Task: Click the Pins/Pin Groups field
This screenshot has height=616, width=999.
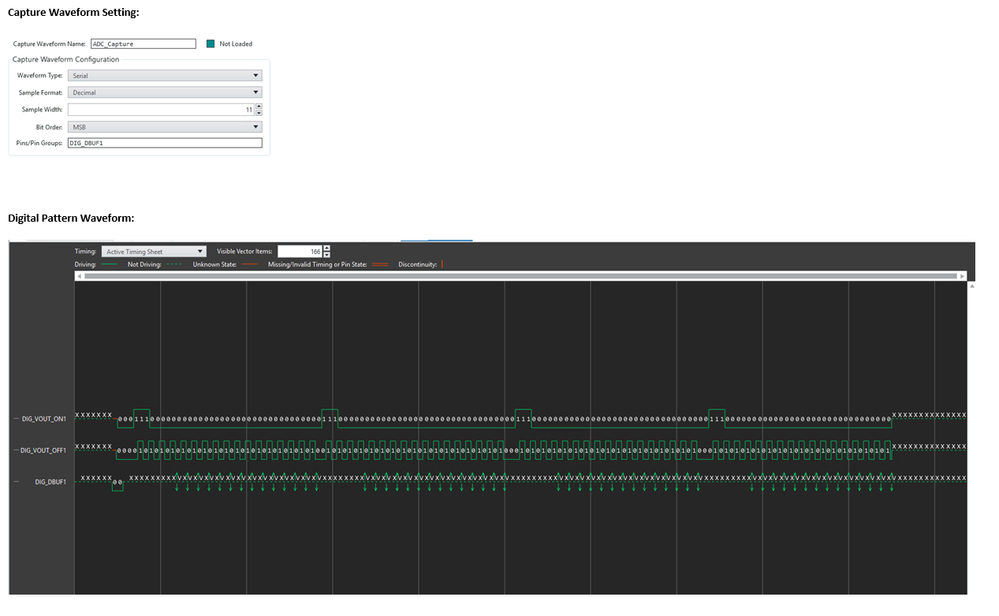Action: coord(165,143)
